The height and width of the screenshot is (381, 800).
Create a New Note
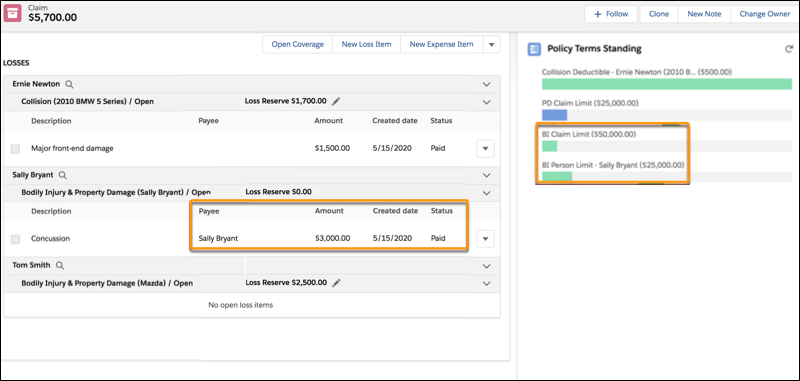(704, 14)
